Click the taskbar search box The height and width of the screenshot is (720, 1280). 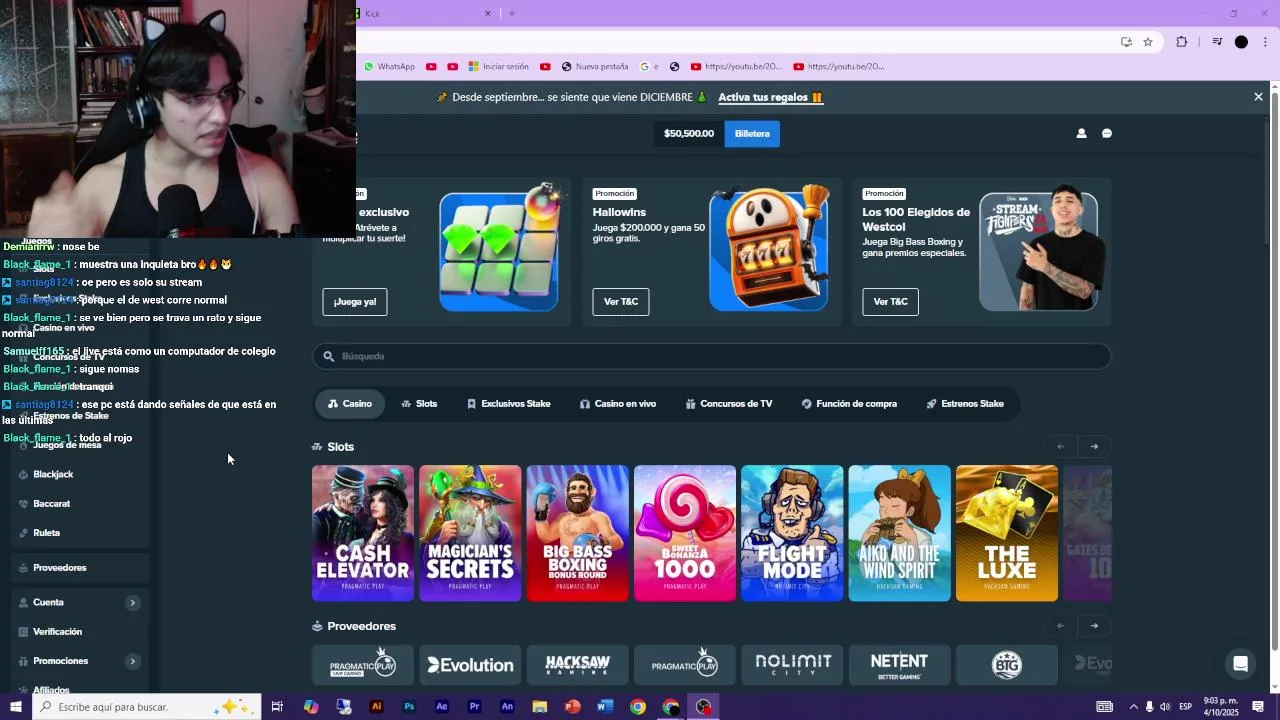click(x=147, y=707)
